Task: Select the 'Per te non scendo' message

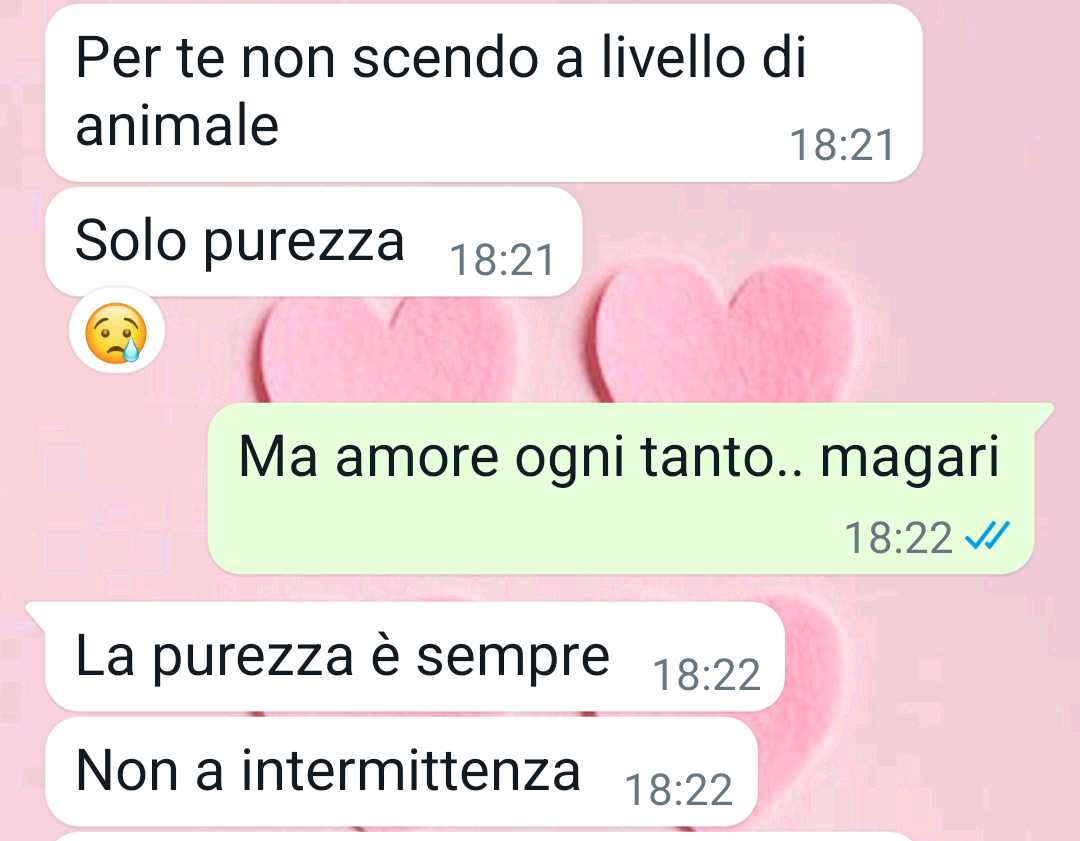Action: [484, 93]
